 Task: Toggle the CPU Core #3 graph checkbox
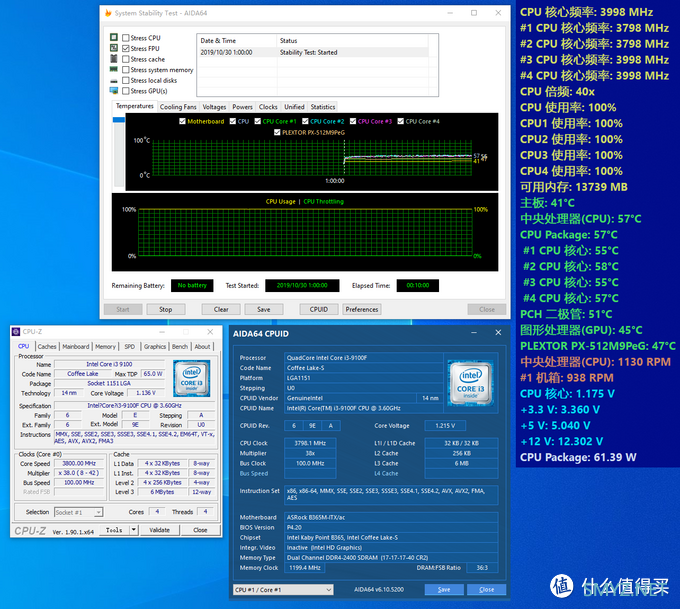pos(353,121)
